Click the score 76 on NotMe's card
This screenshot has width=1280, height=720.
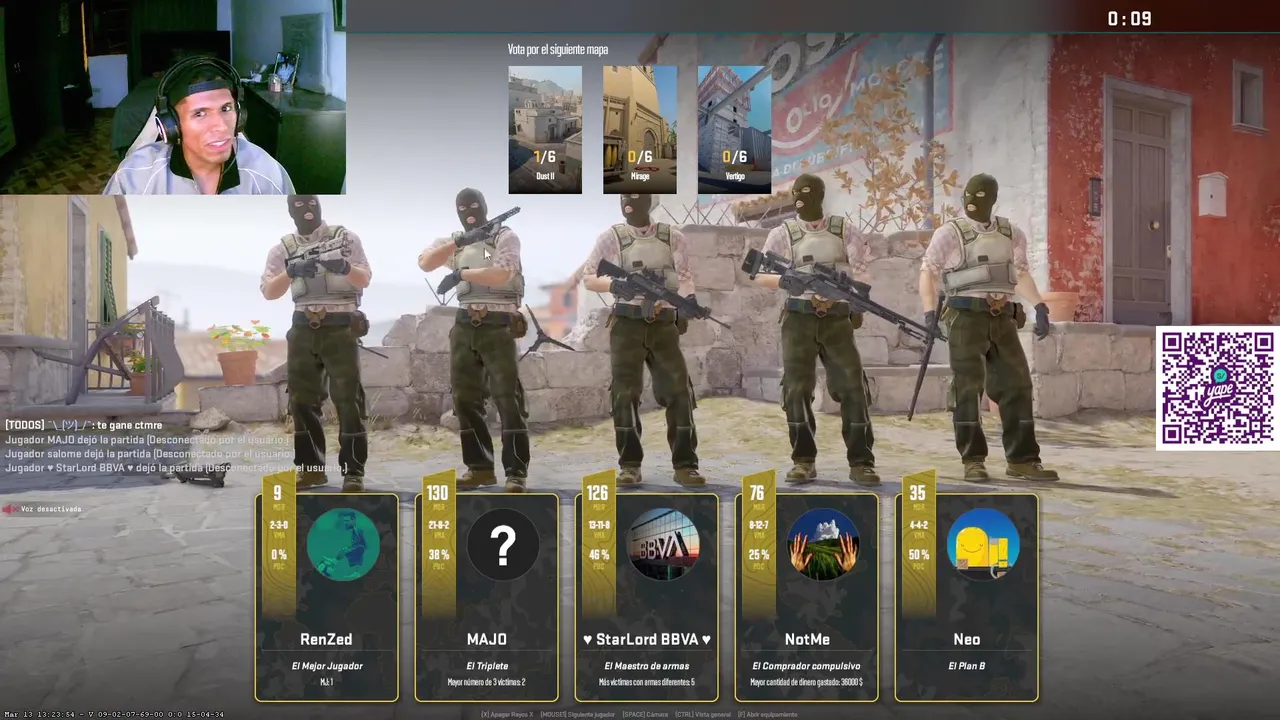[757, 493]
